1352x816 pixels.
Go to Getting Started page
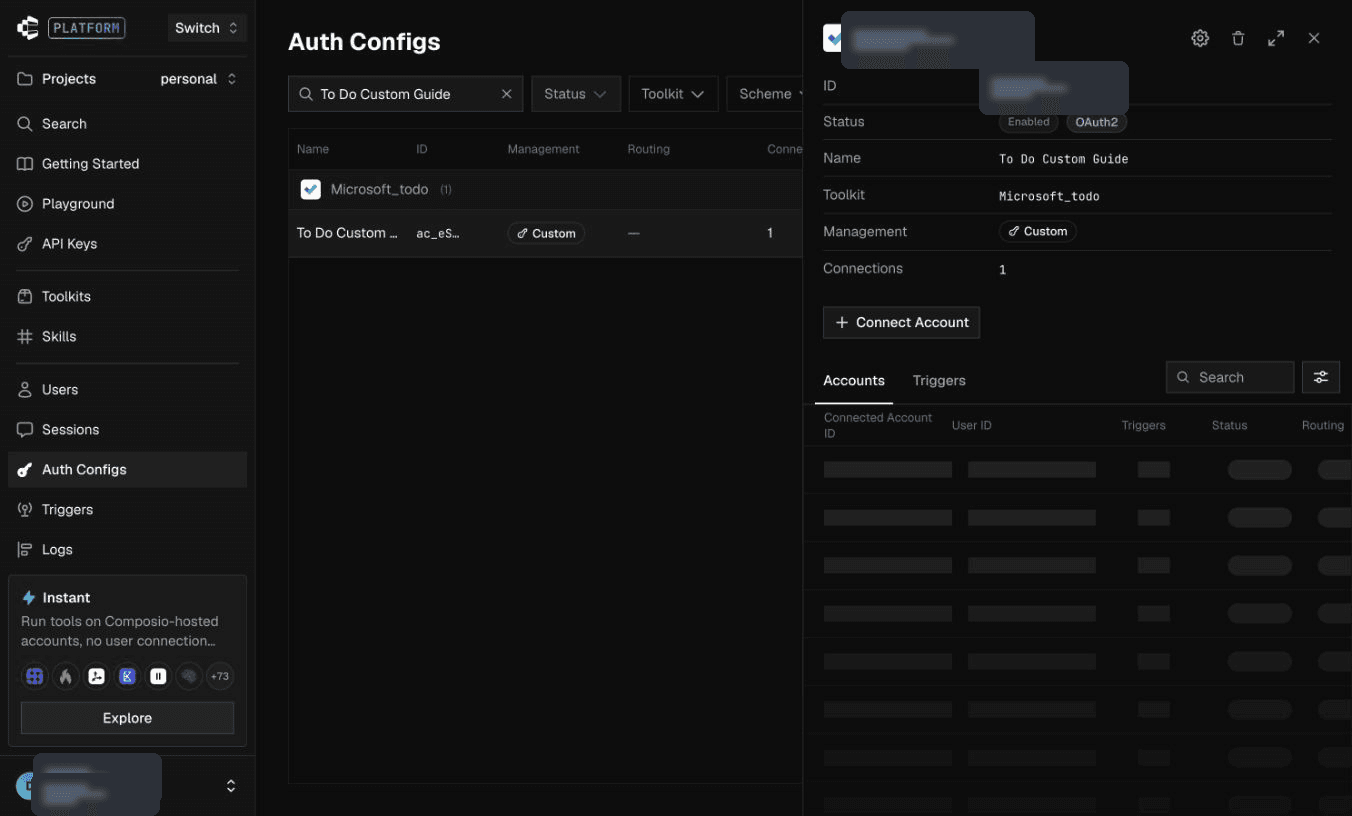(127, 164)
